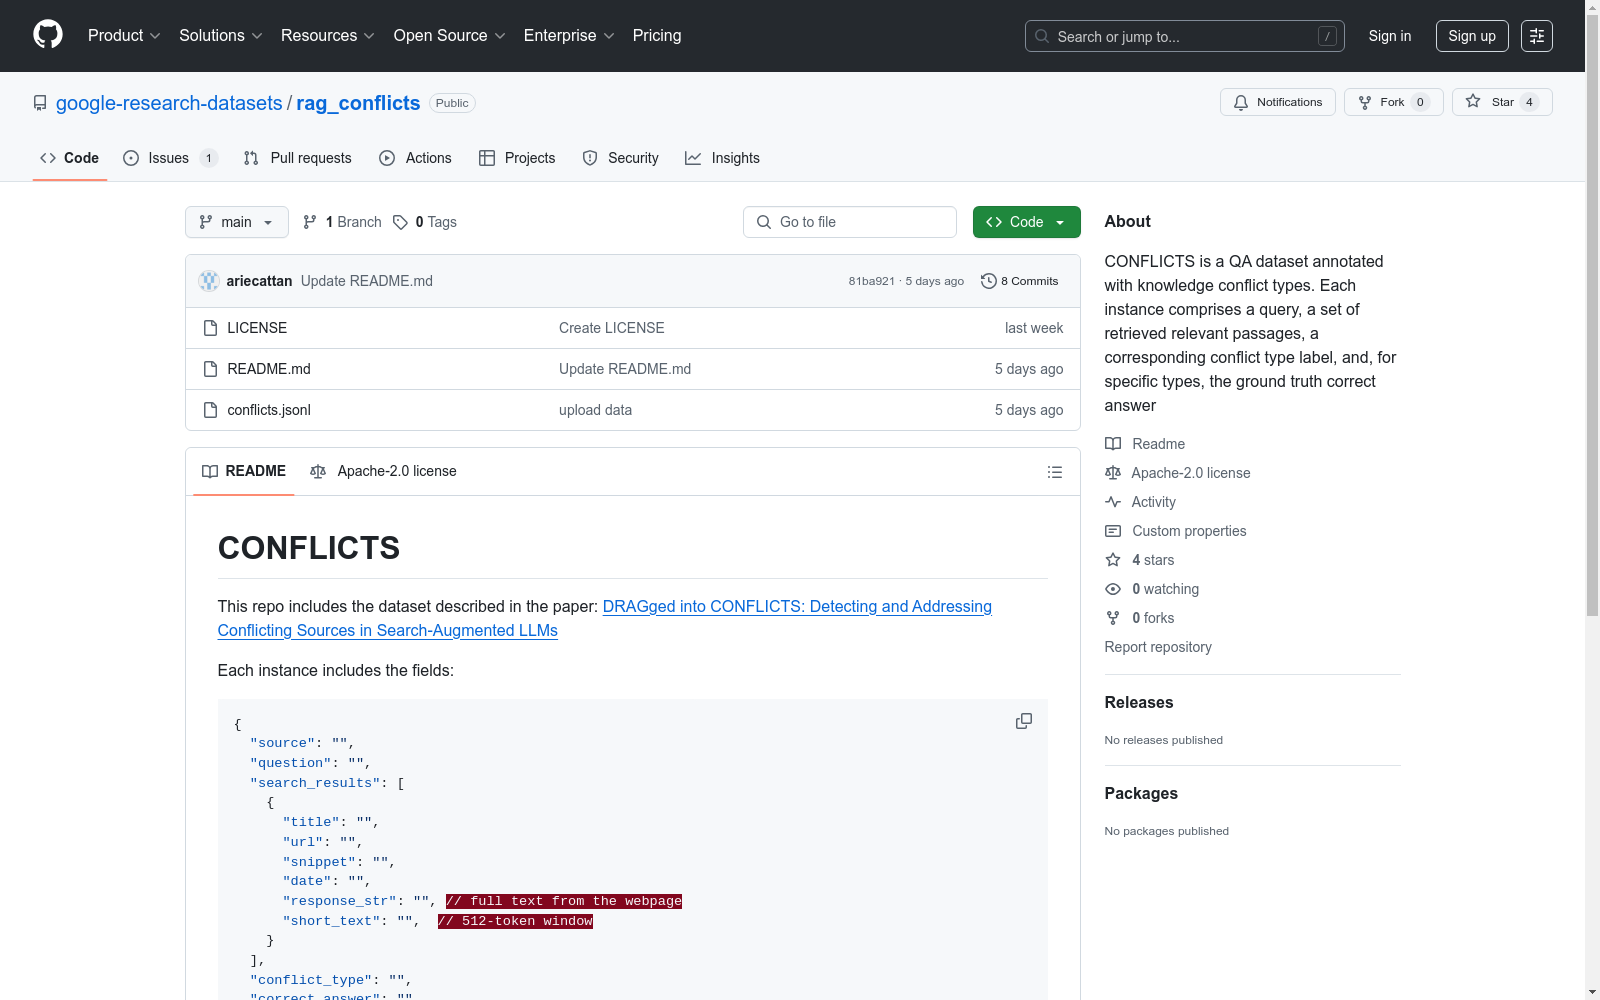Viewport: 1600px width, 1000px height.
Task: Click the eye icon beside 0 watching
Action: tap(1113, 589)
